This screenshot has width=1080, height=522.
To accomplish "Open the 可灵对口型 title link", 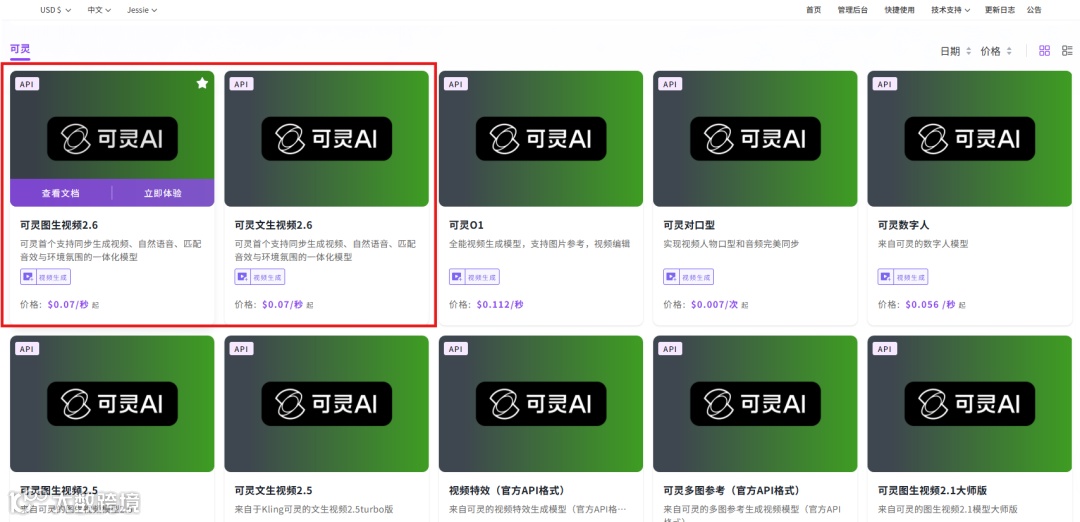I will [x=689, y=225].
